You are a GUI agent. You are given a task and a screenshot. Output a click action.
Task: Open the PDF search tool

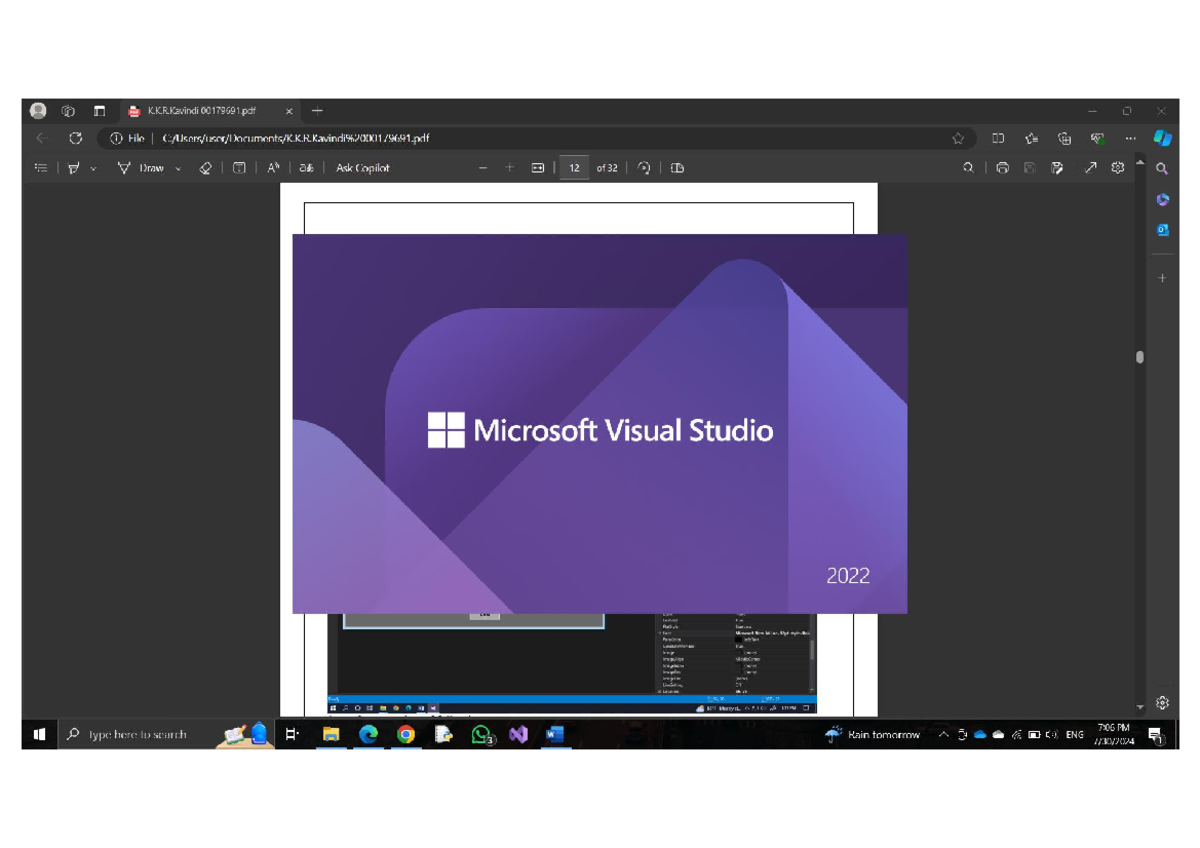tap(968, 168)
